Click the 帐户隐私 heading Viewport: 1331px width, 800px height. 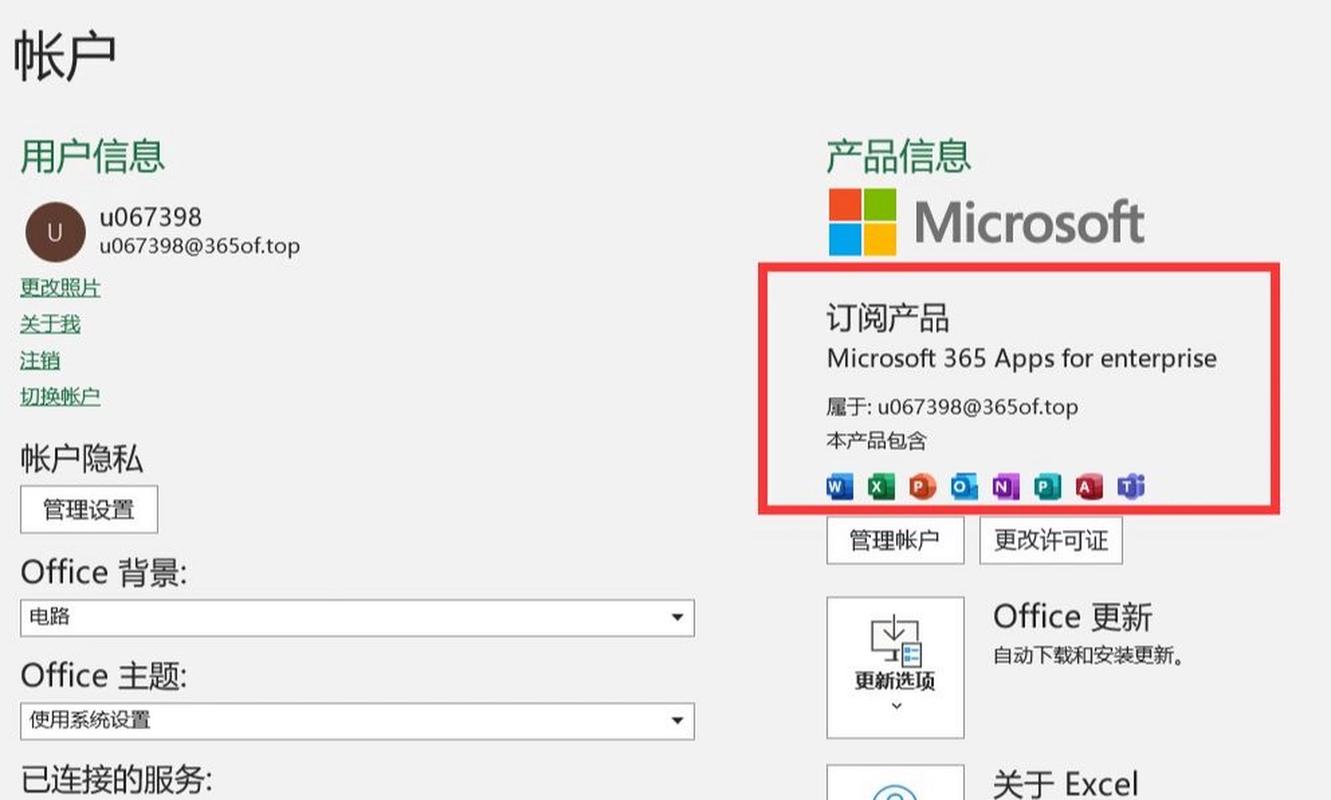coord(82,459)
